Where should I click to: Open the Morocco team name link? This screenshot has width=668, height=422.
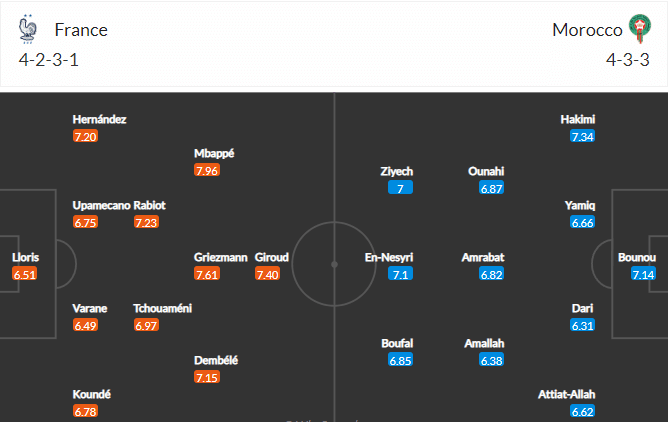pos(587,30)
